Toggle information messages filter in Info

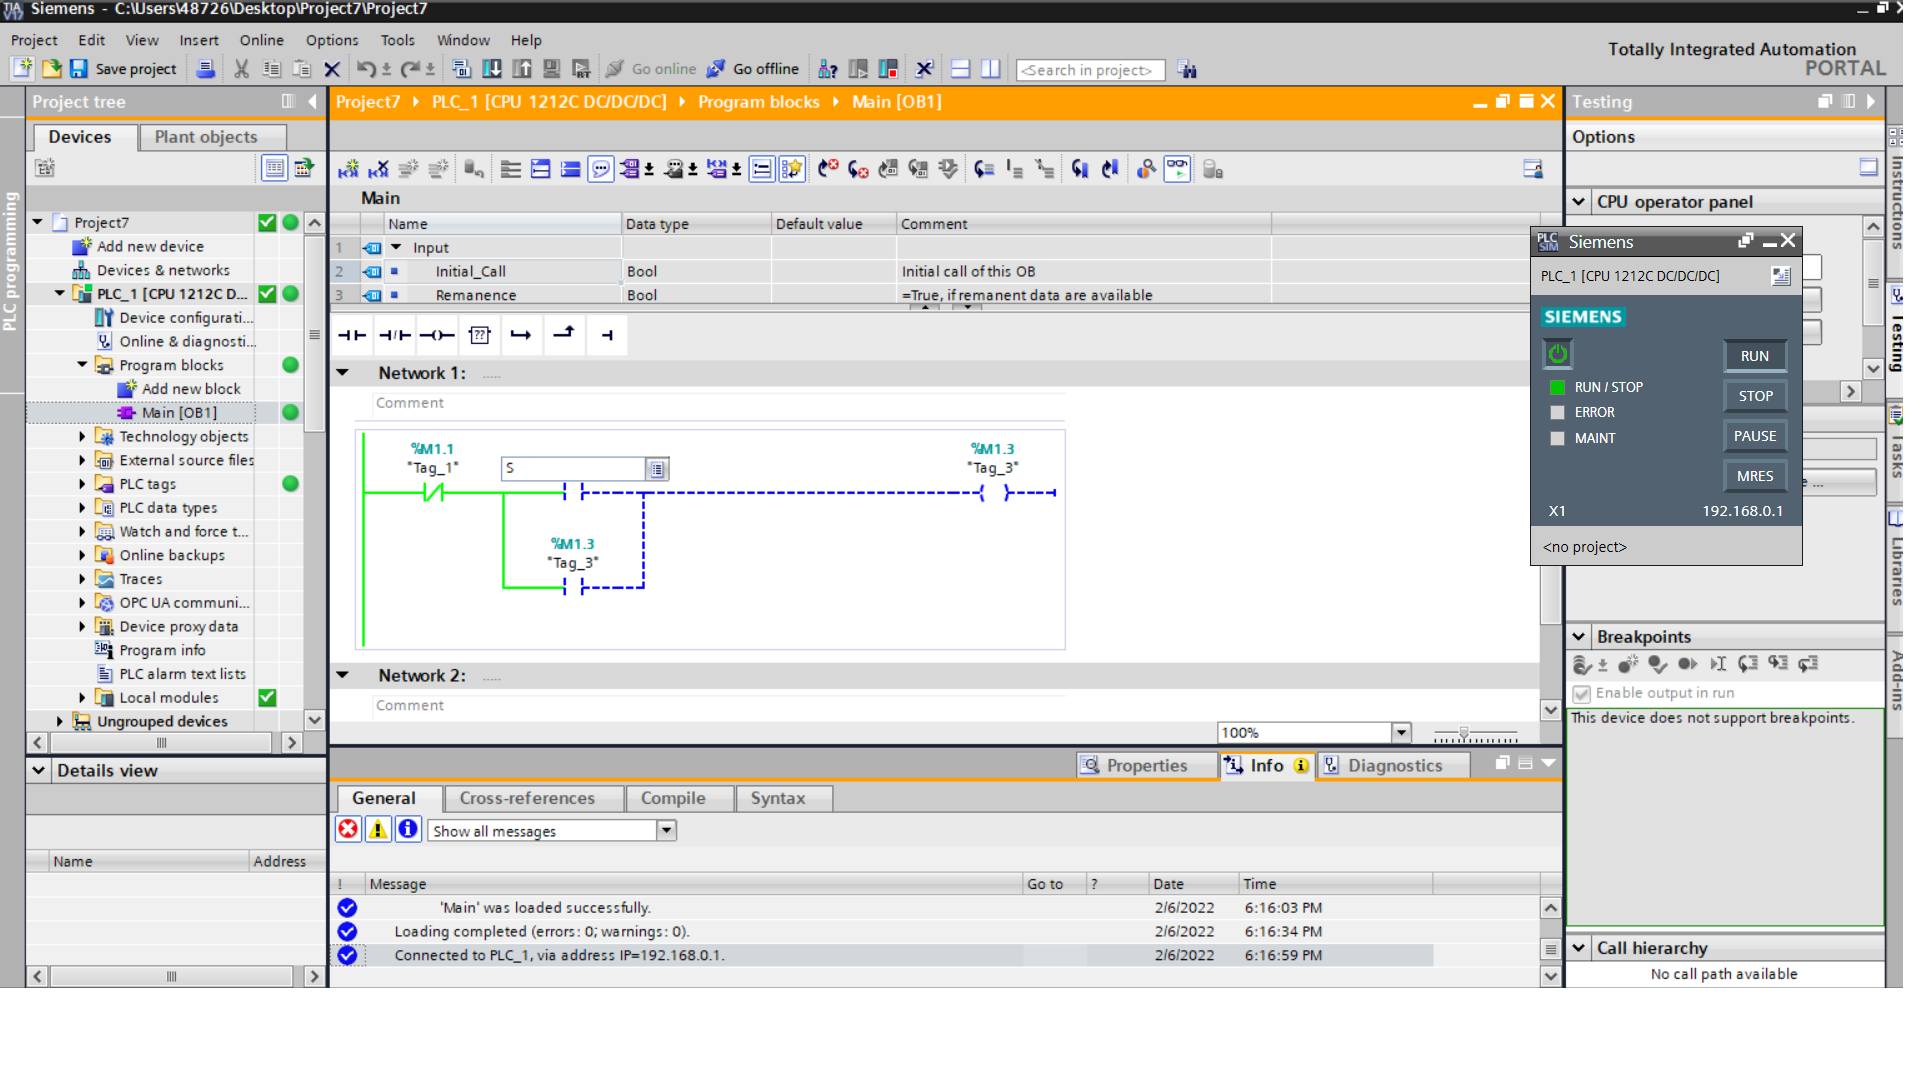tap(408, 829)
